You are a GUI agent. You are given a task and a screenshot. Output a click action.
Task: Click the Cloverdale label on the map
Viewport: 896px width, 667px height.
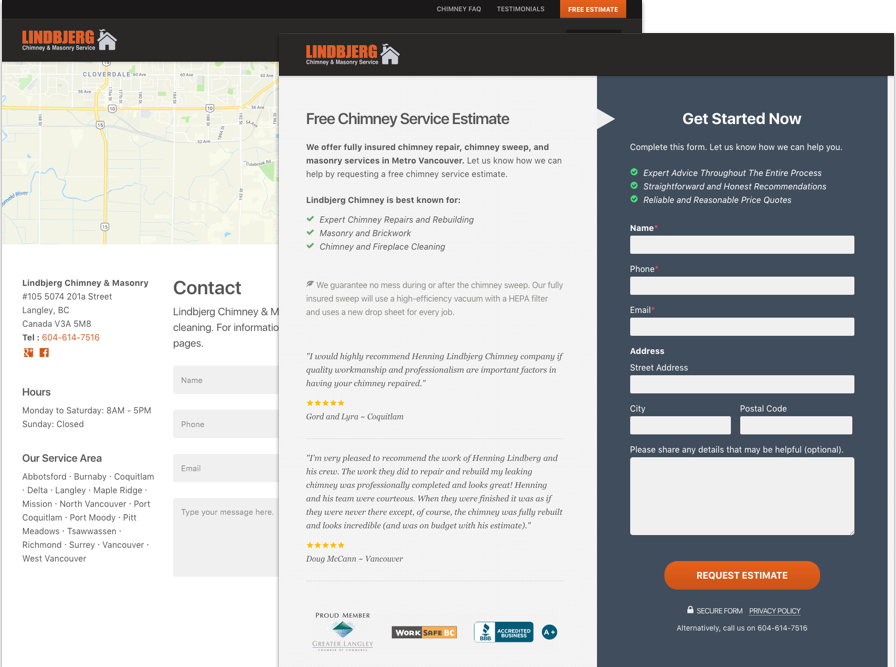coord(106,74)
